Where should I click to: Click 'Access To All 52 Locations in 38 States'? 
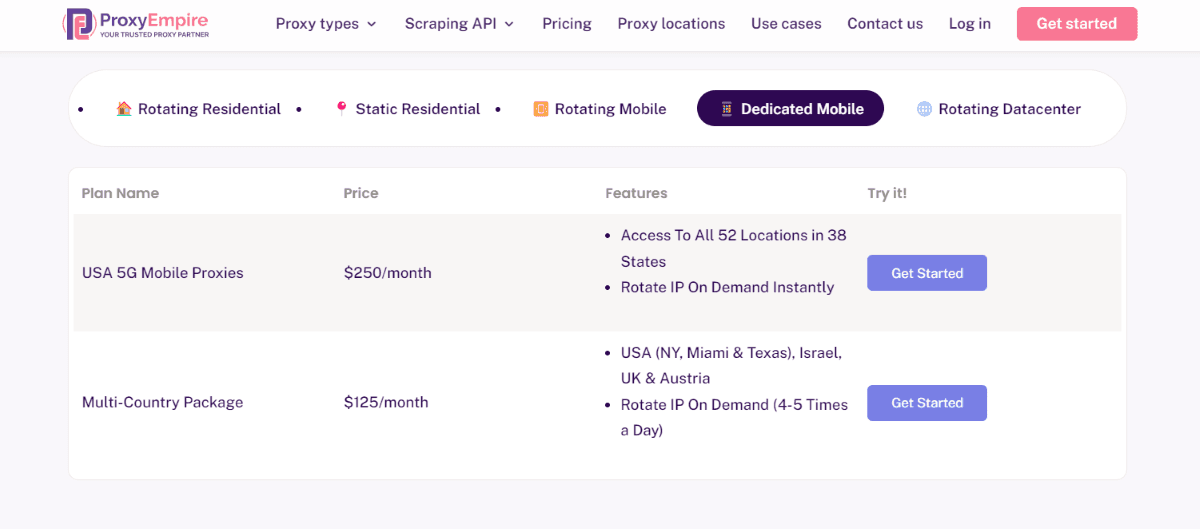tap(734, 248)
